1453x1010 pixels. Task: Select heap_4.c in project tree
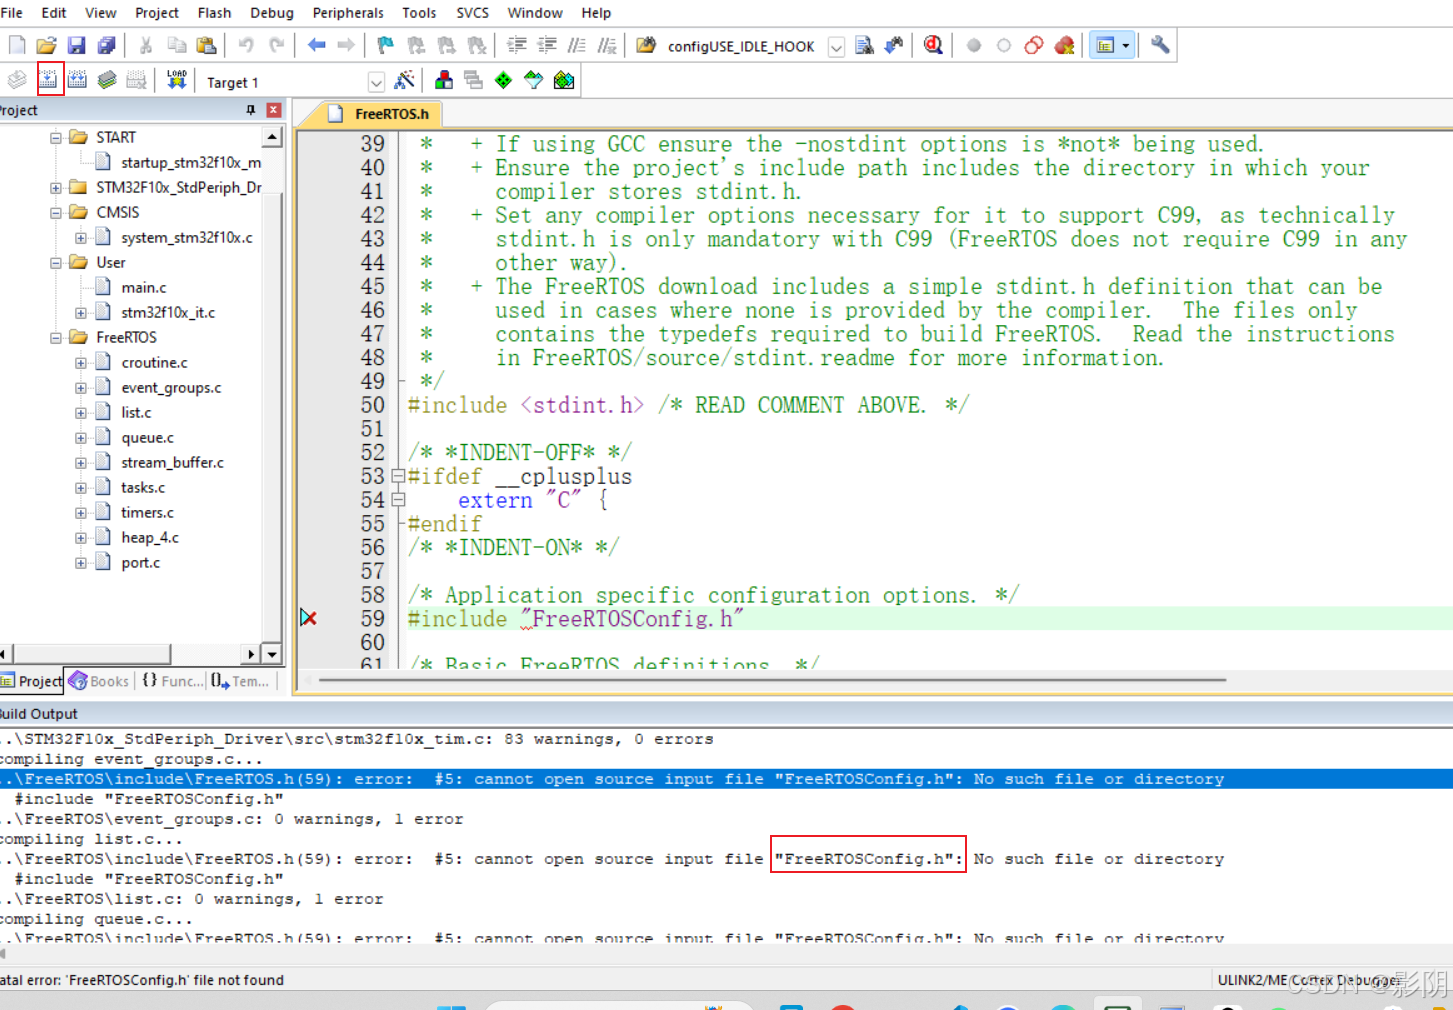(150, 538)
